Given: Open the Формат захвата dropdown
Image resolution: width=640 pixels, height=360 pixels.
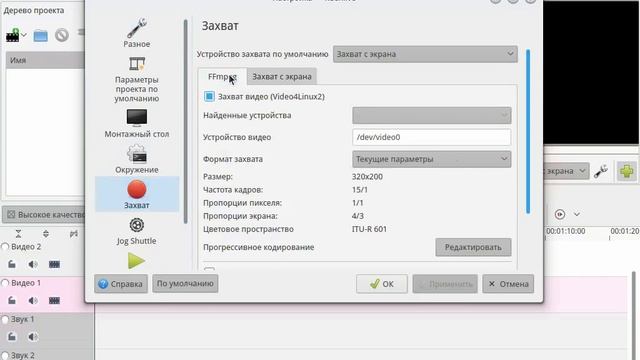Looking at the screenshot, I should point(431,159).
